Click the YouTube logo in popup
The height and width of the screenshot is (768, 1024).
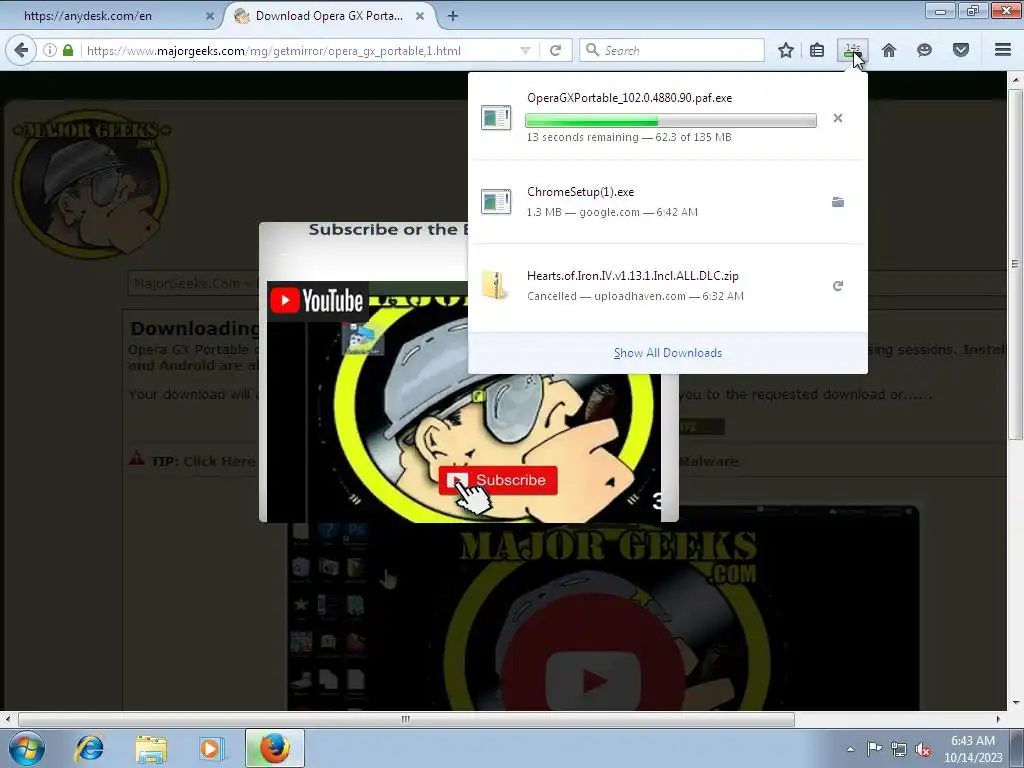pos(317,300)
